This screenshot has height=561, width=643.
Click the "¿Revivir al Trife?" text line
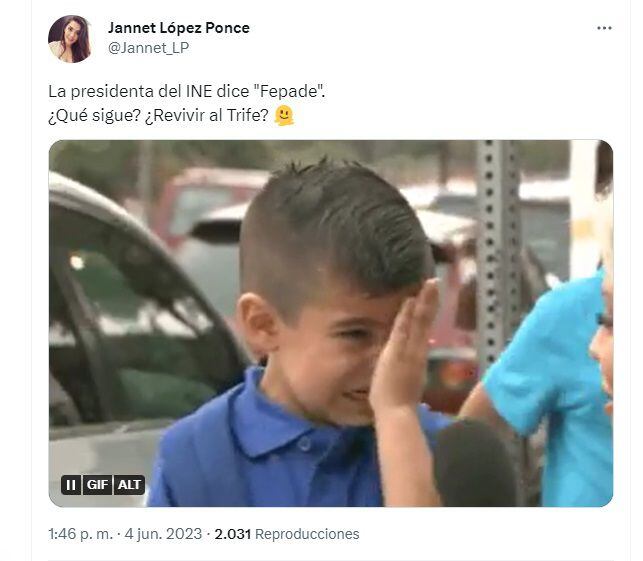206,115
